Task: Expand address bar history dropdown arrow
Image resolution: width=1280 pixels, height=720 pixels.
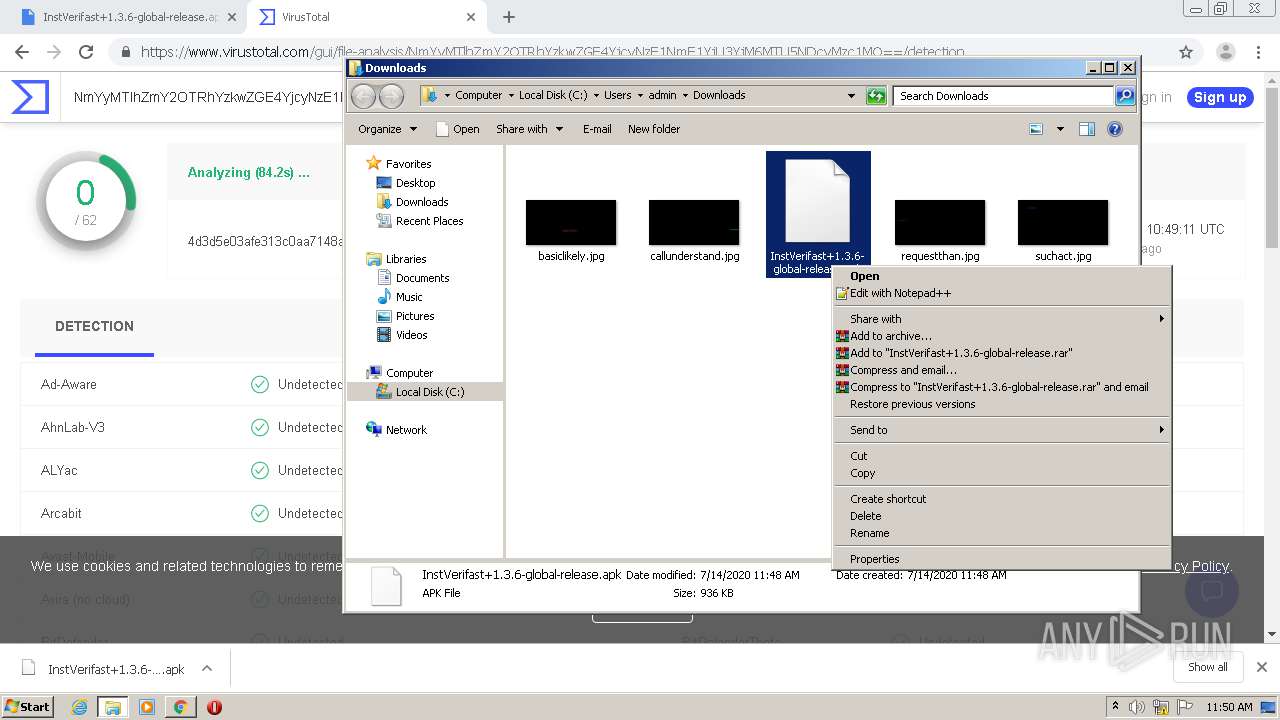Action: click(851, 96)
